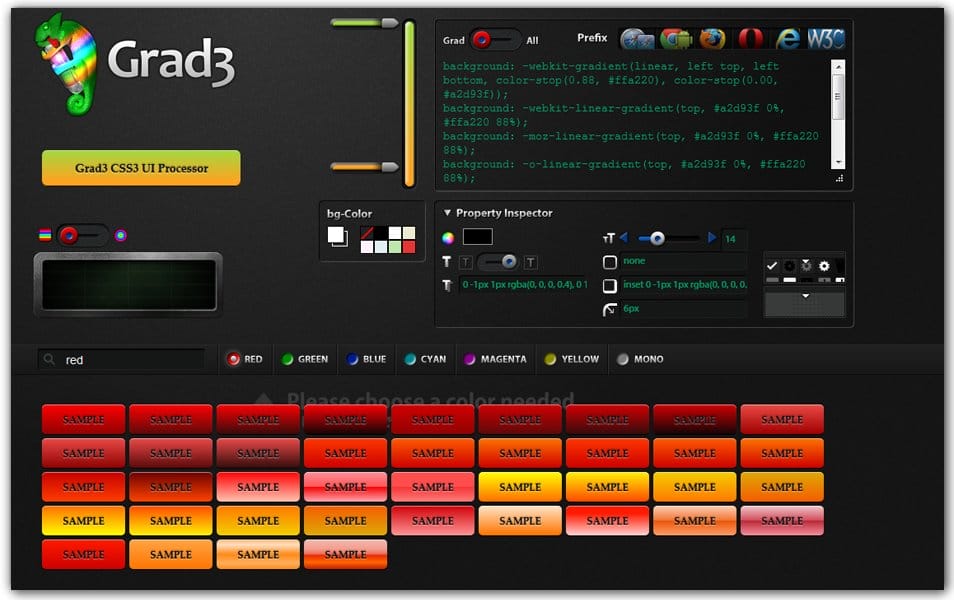Image resolution: width=954 pixels, height=600 pixels.
Task: Click the gear icon in Property Inspector
Action: tap(823, 265)
